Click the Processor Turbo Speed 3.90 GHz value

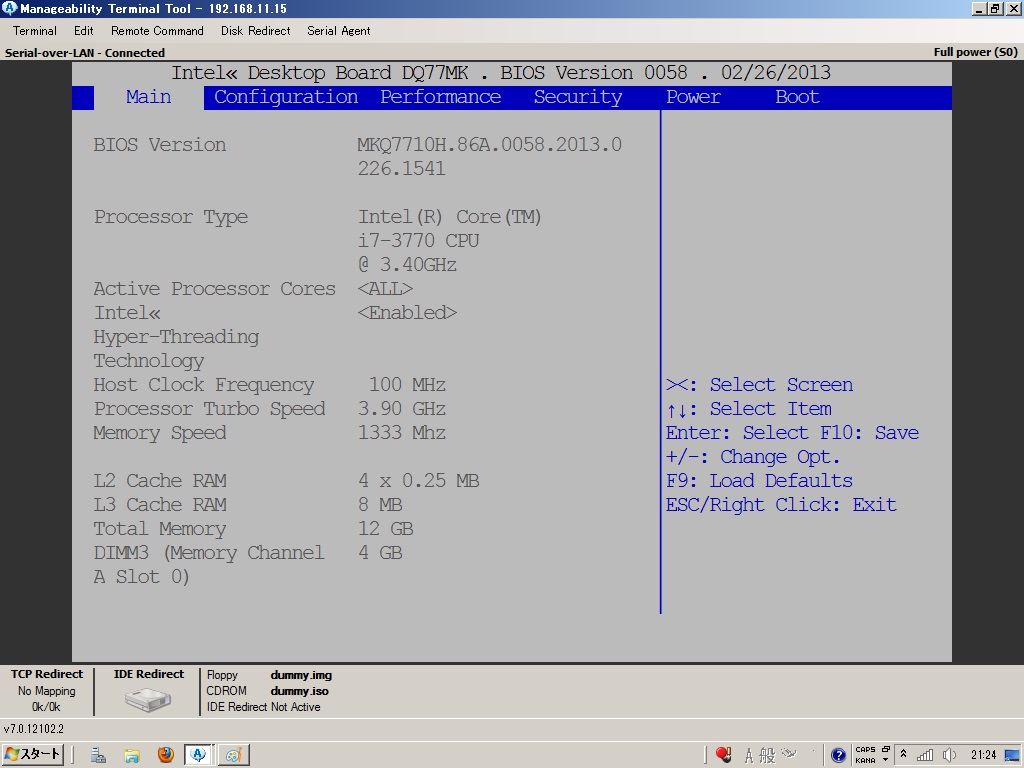[x=402, y=409]
